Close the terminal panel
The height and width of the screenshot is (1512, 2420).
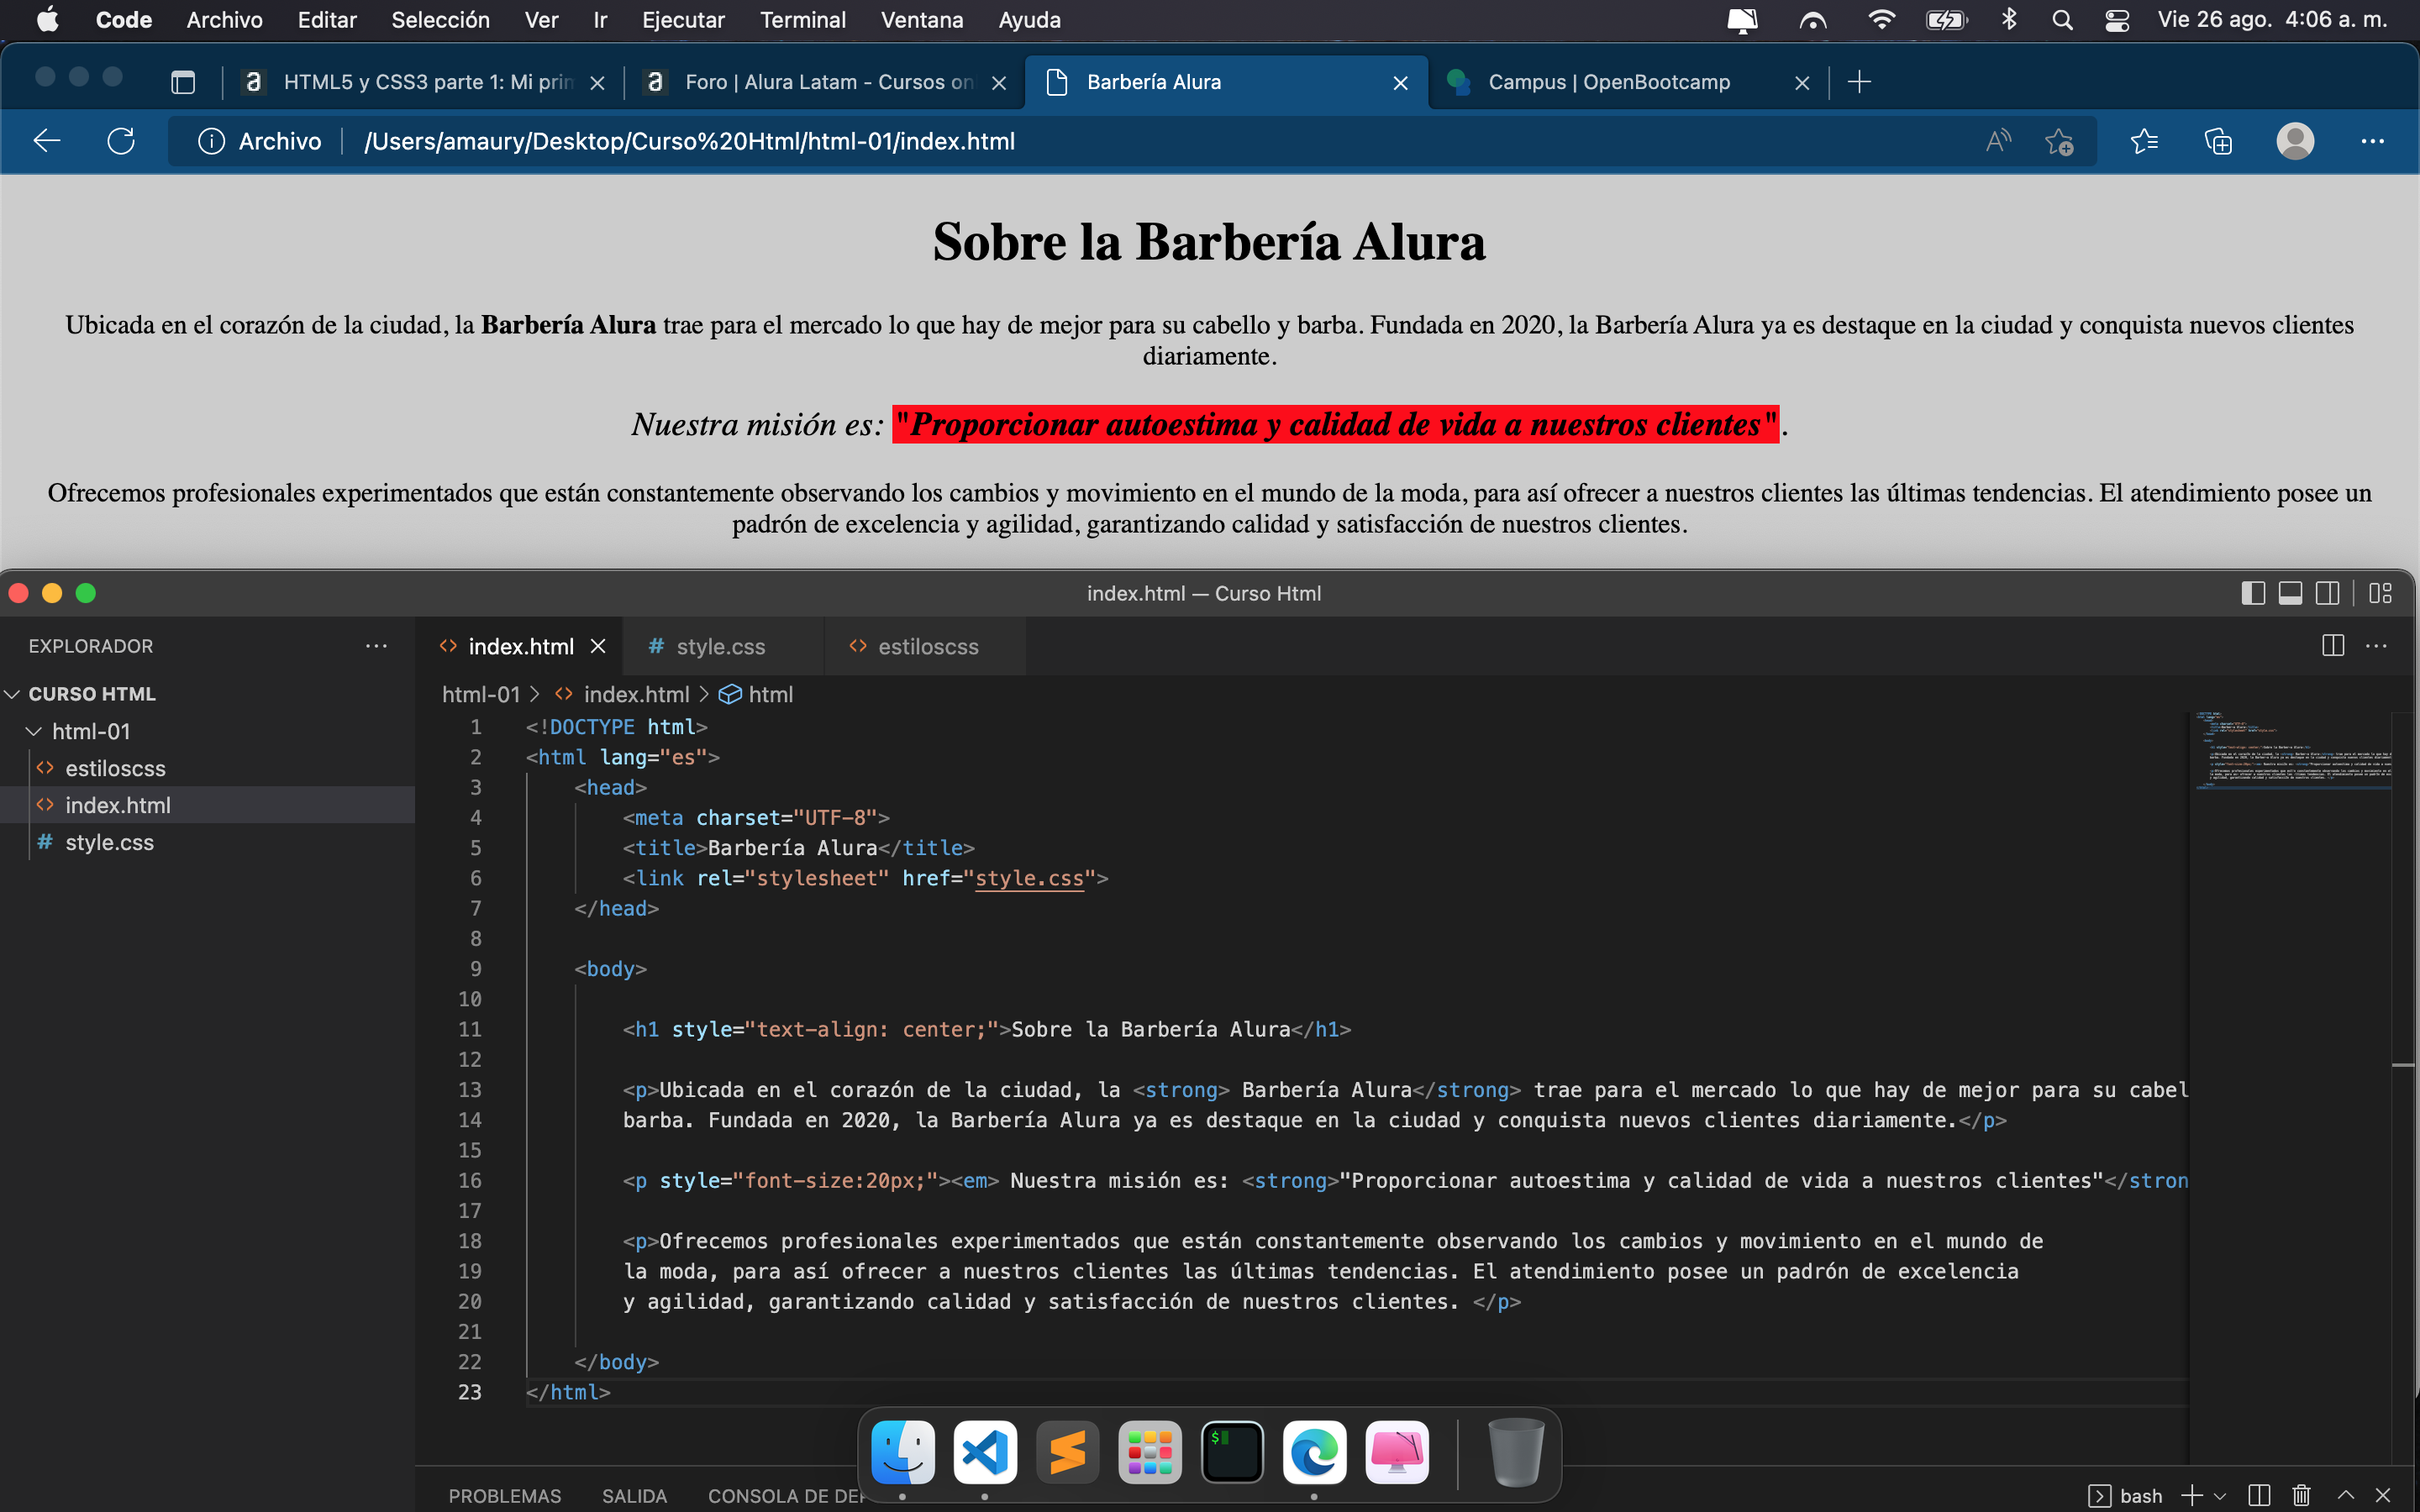tap(2383, 1495)
